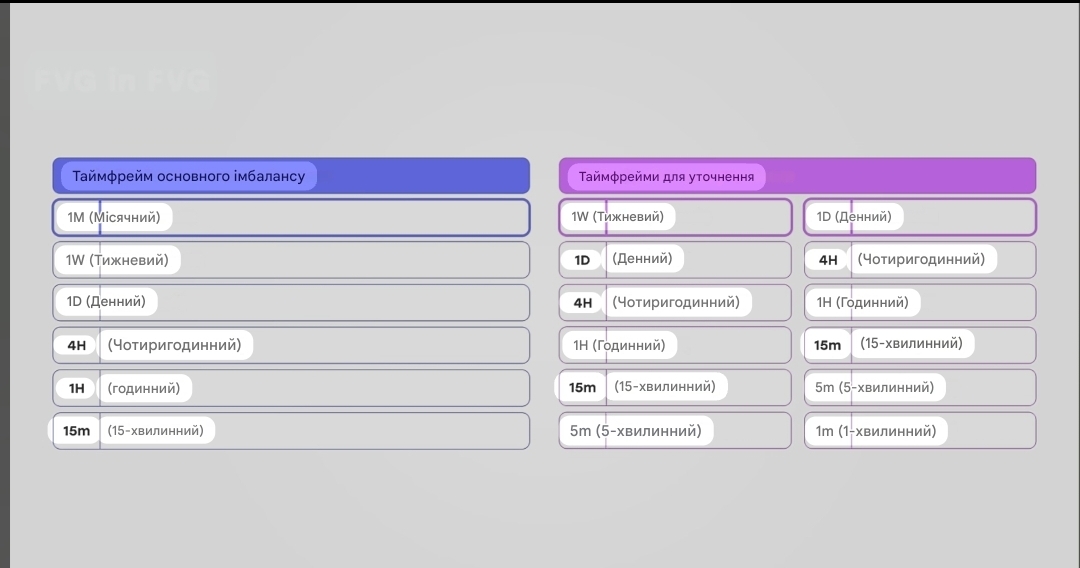1080x568 pixels.
Task: Click the 1H badge next to '(годинний)'
Action: click(77, 388)
